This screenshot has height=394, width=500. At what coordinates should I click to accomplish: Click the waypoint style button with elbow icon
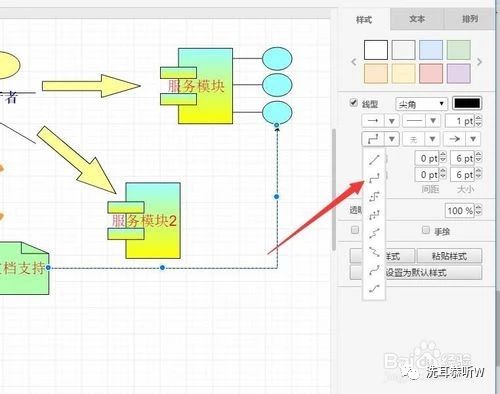click(x=373, y=139)
